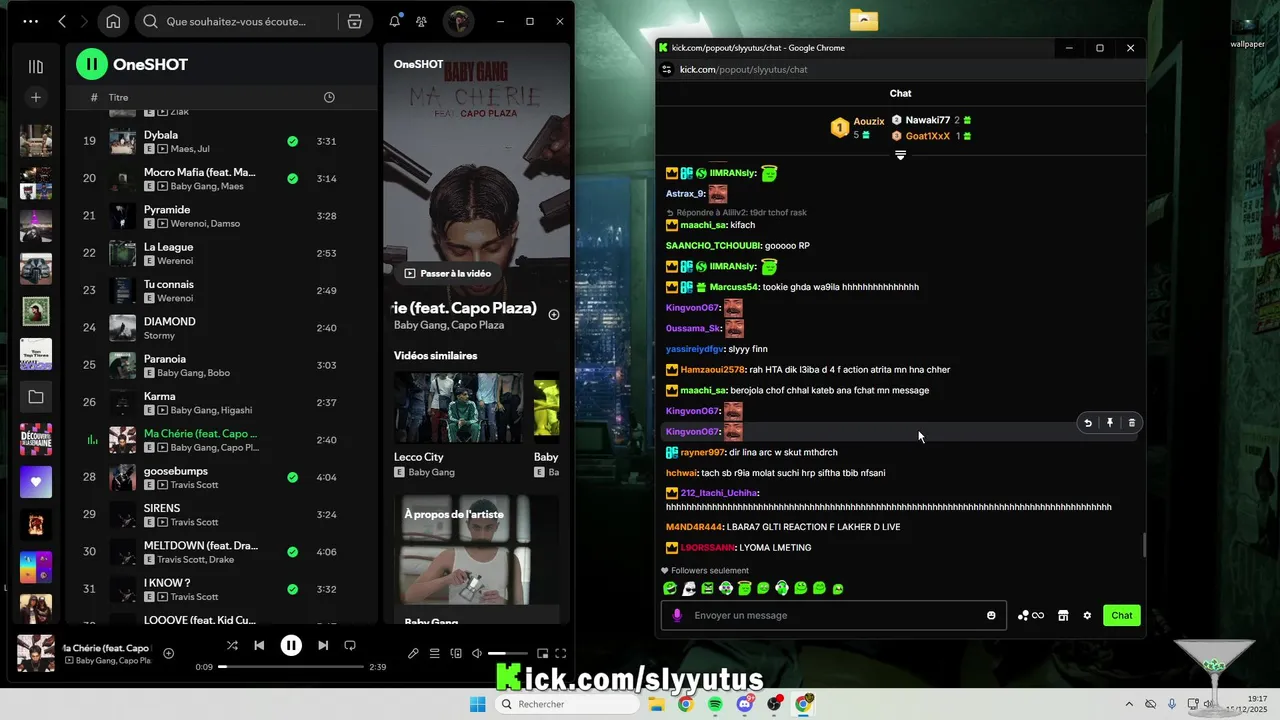Select the track La League
The width and height of the screenshot is (1280, 720).
222,253
